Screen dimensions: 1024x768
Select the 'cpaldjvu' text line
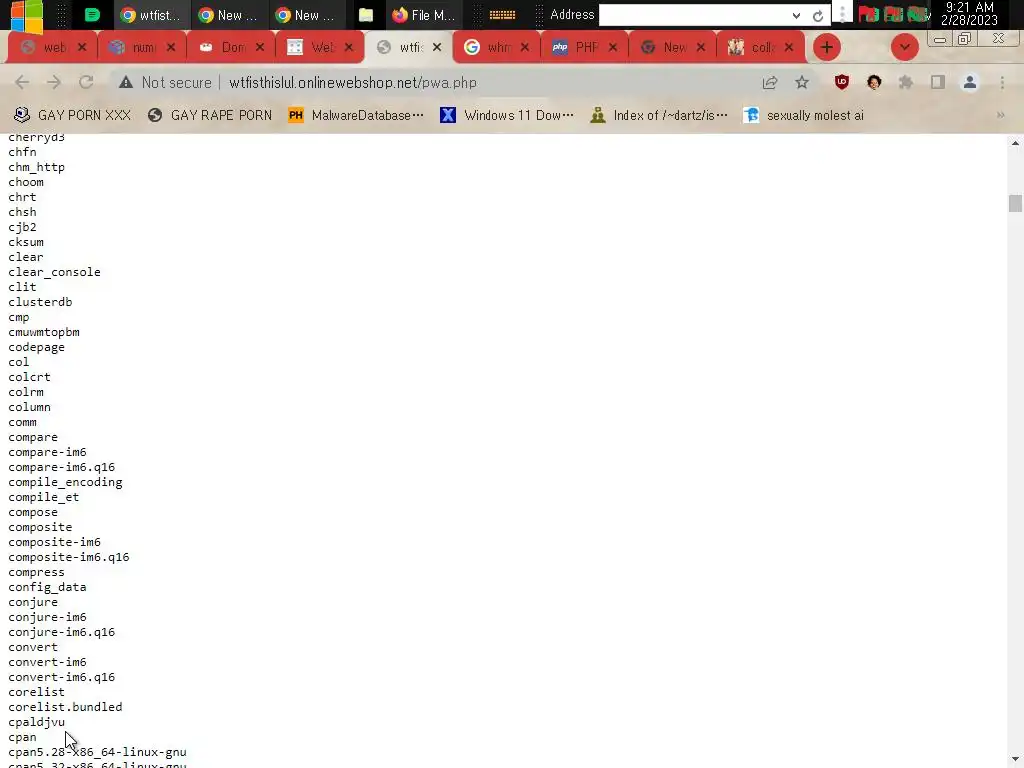37,722
